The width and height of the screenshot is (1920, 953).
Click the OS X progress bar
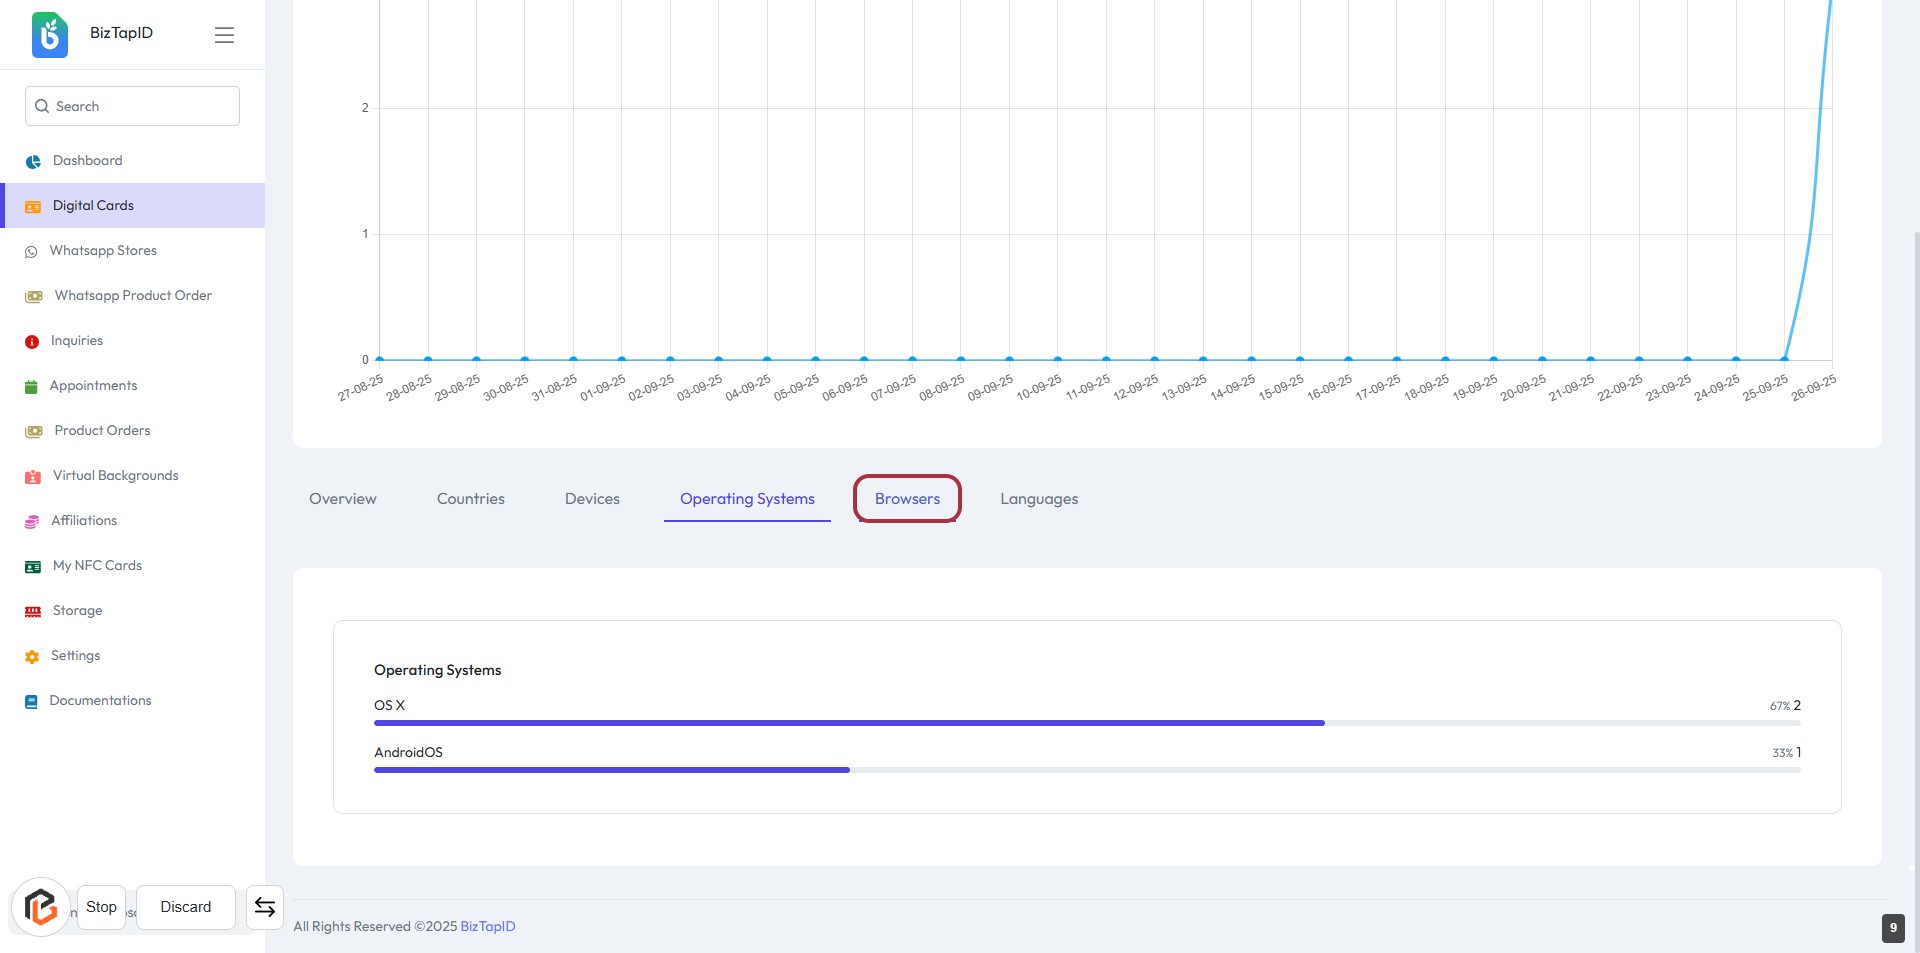coord(849,723)
